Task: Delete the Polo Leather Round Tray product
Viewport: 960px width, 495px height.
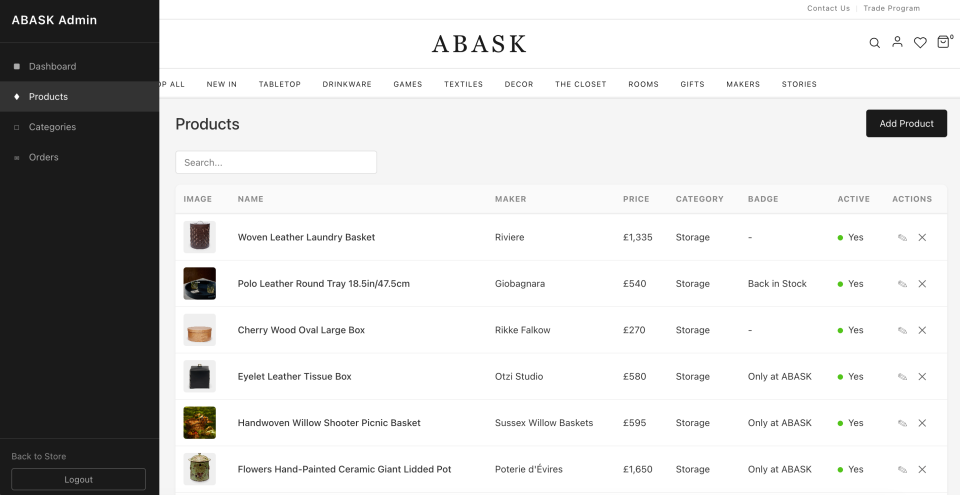Action: (x=922, y=284)
